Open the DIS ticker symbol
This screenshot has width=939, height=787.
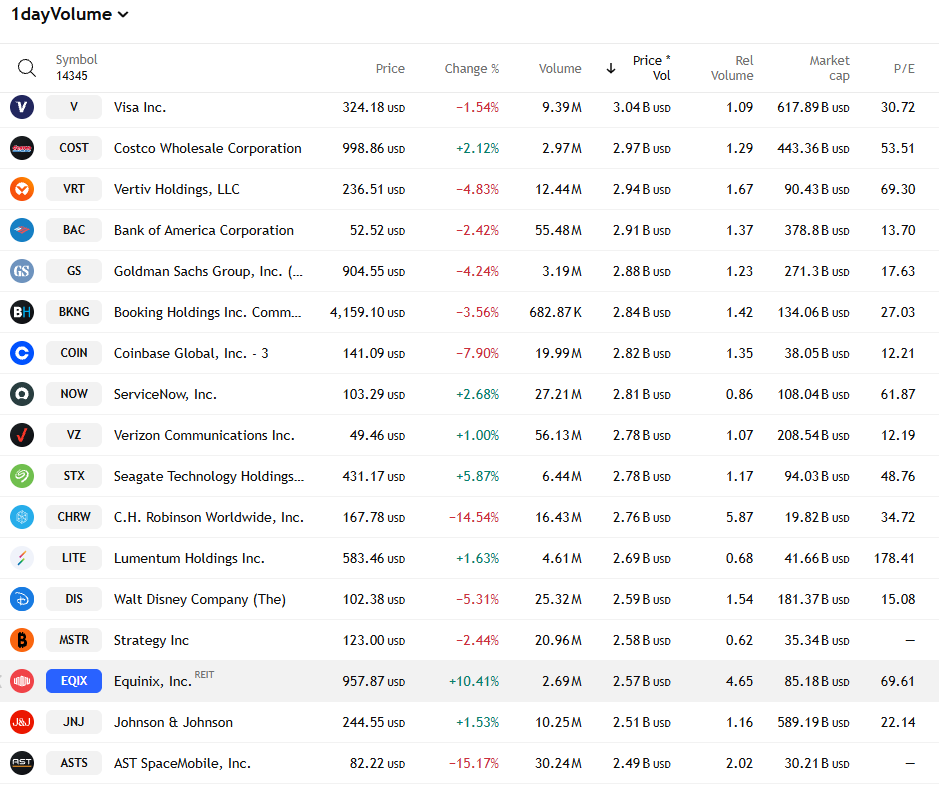[74, 599]
